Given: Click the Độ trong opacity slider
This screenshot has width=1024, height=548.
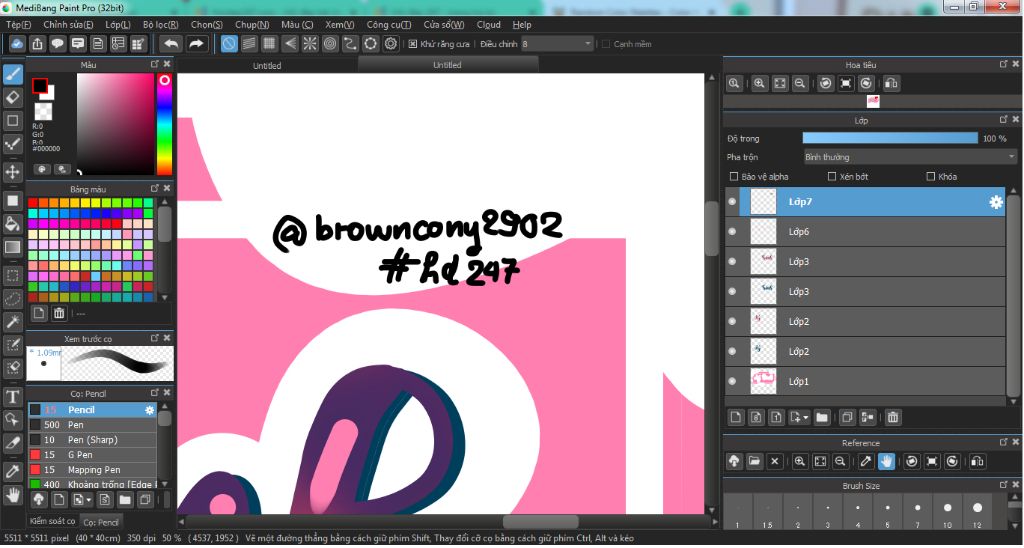Looking at the screenshot, I should tap(890, 139).
